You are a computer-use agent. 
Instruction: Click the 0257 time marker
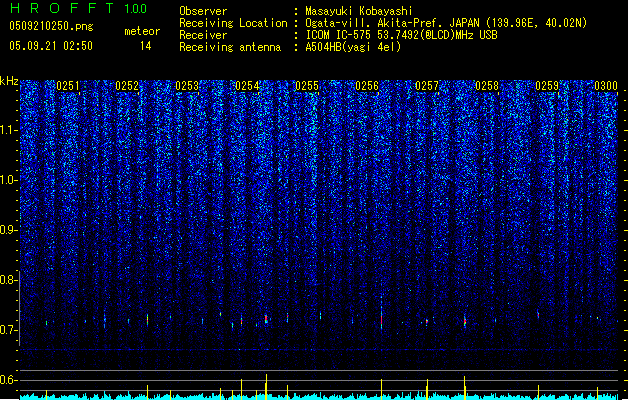click(x=427, y=86)
